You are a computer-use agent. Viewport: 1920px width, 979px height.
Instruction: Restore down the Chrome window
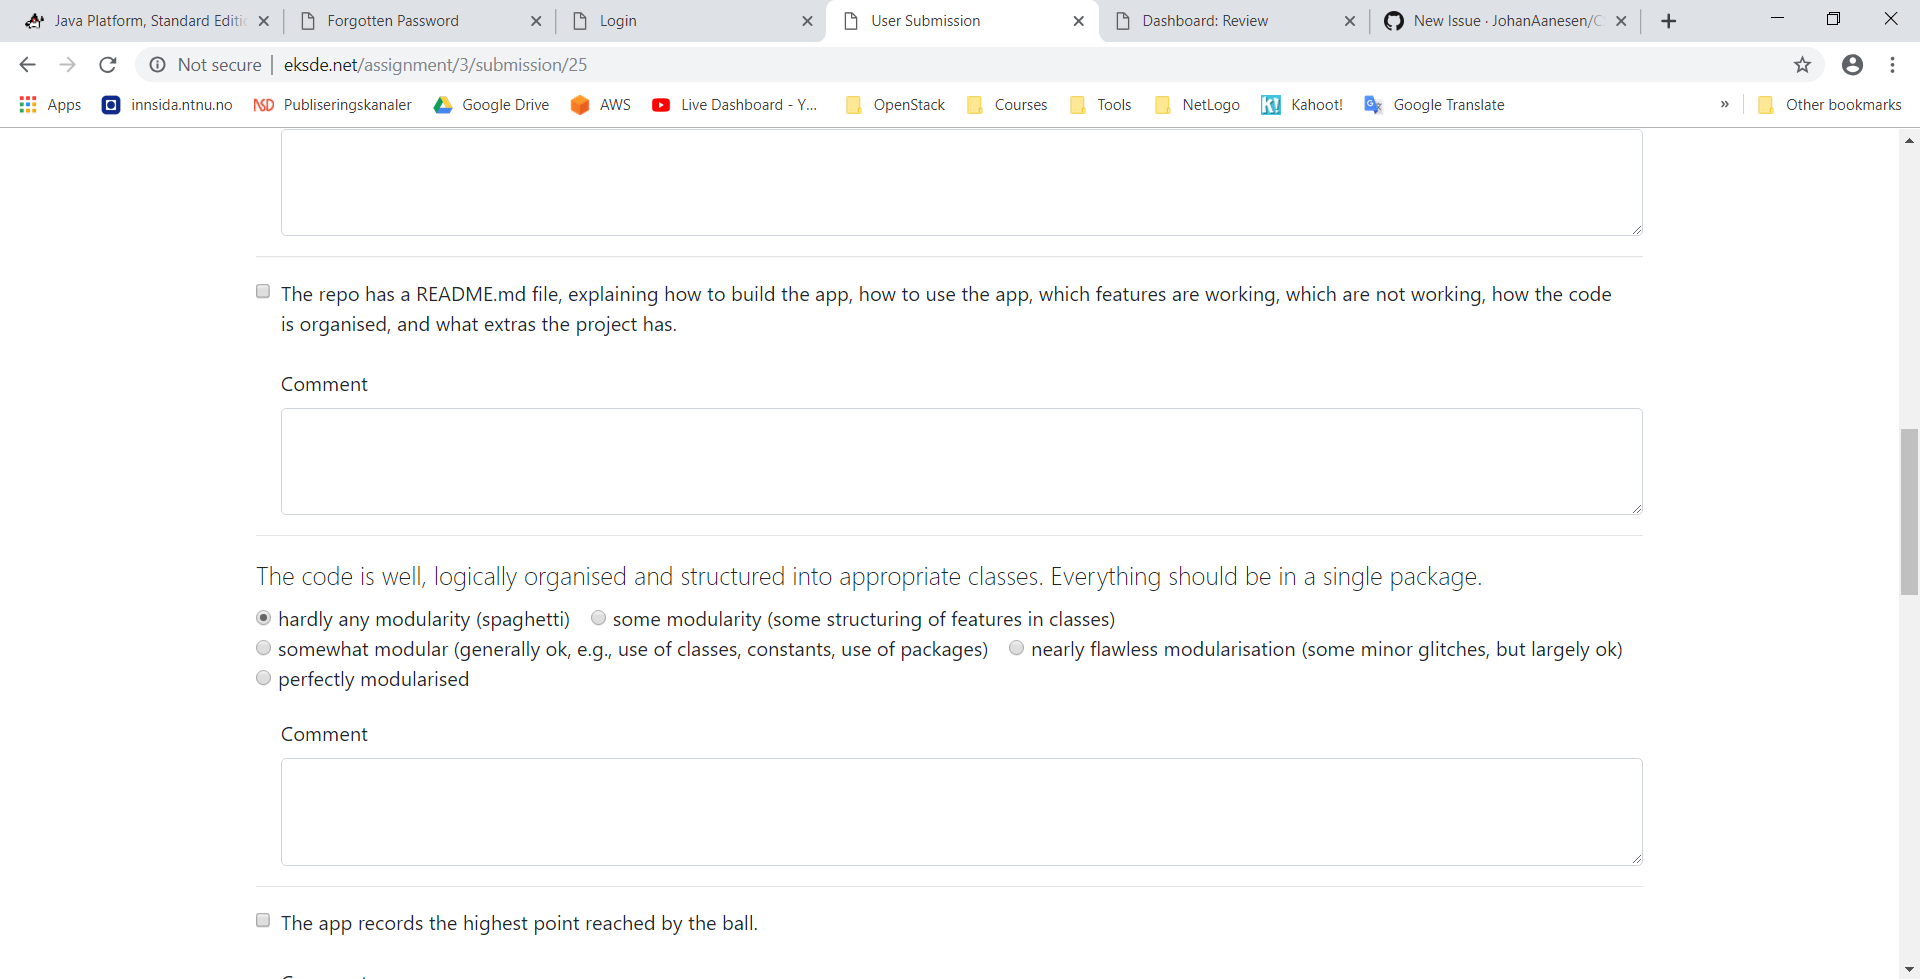pyautogui.click(x=1833, y=19)
